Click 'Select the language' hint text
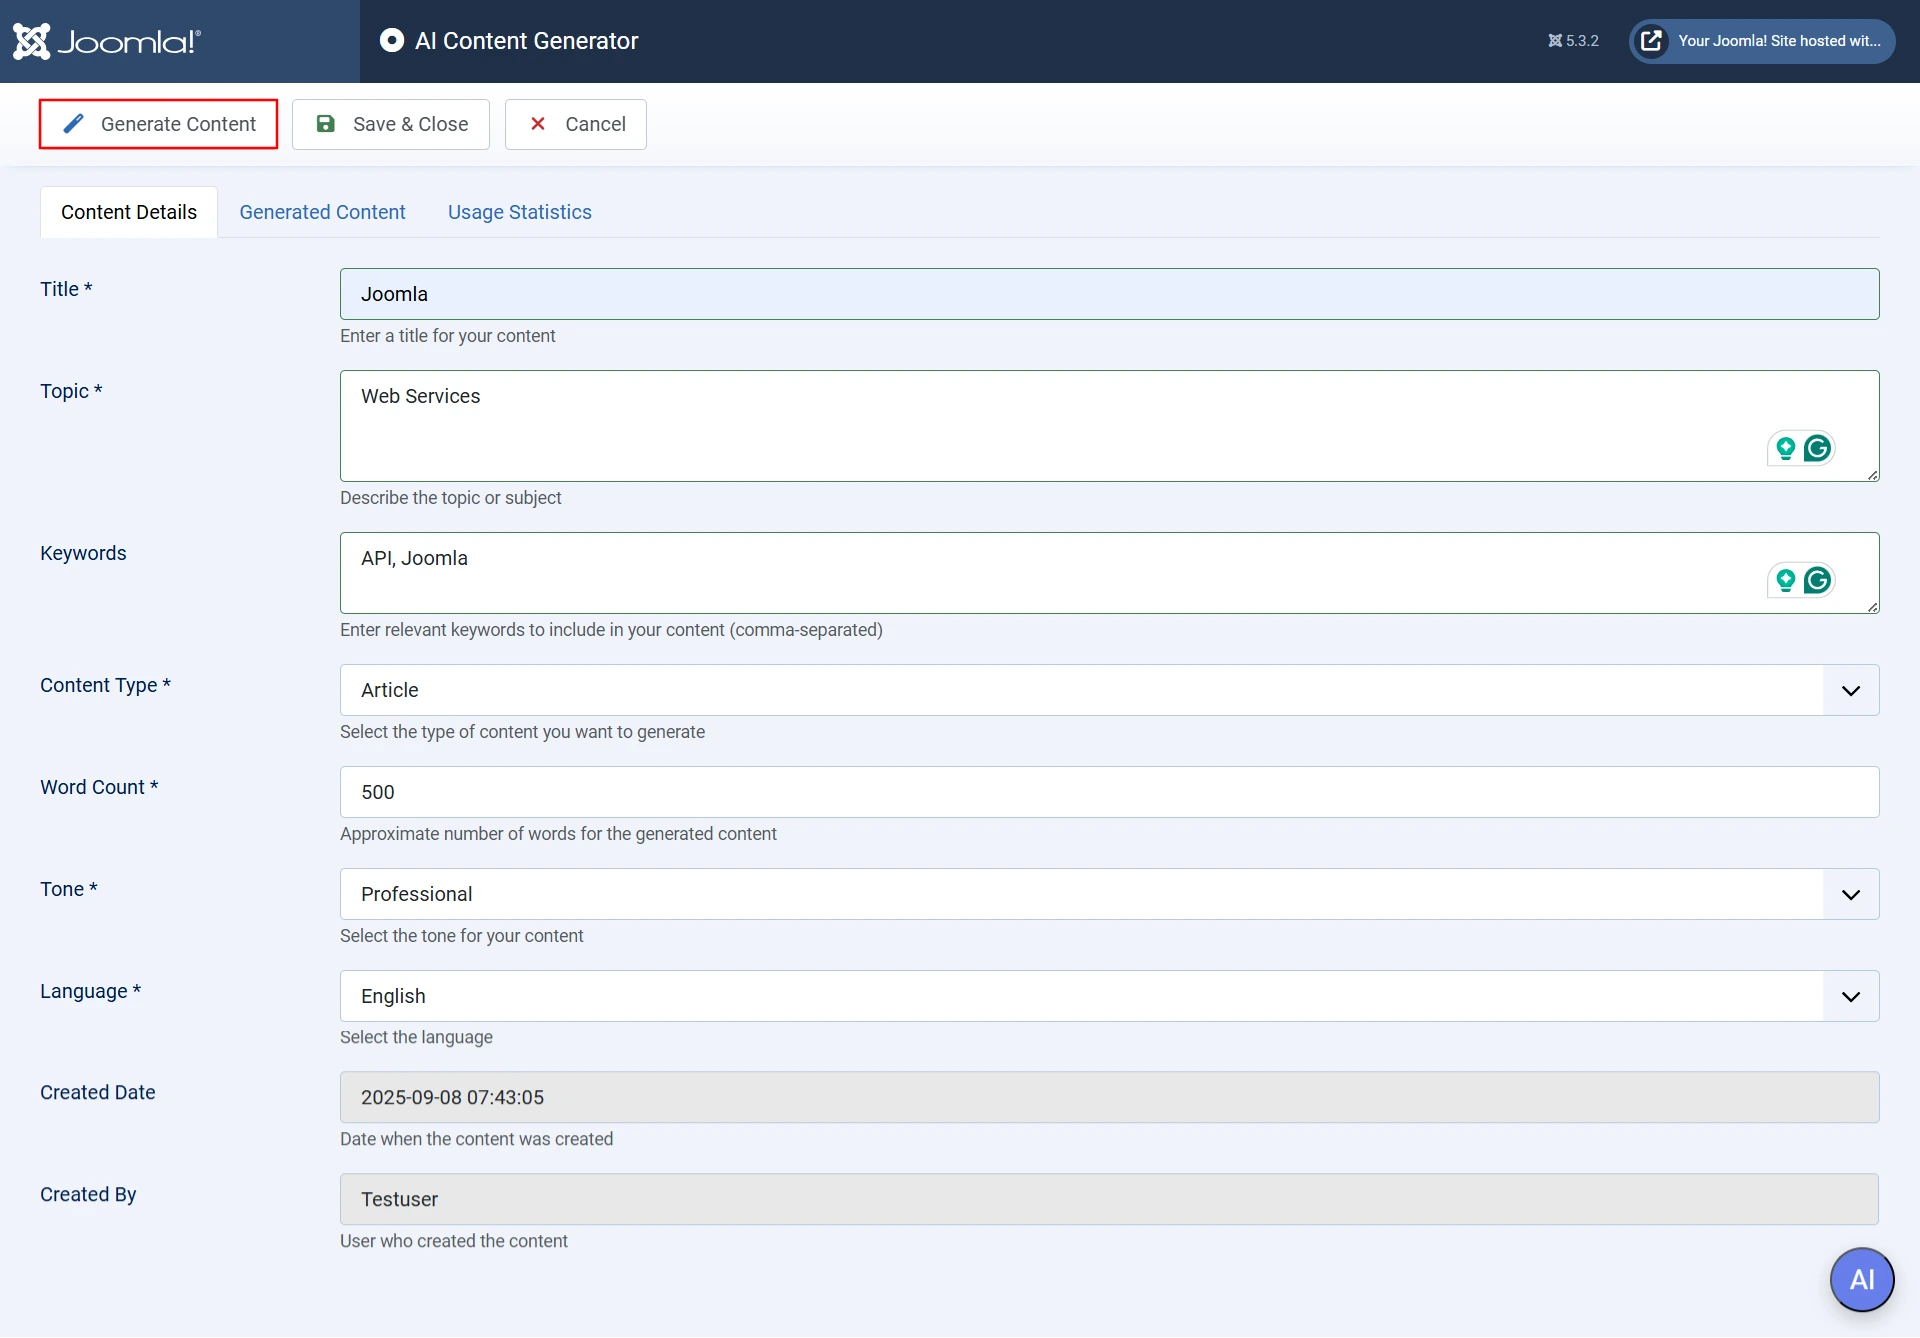Screen dimensions: 1920x1338 coord(416,1037)
